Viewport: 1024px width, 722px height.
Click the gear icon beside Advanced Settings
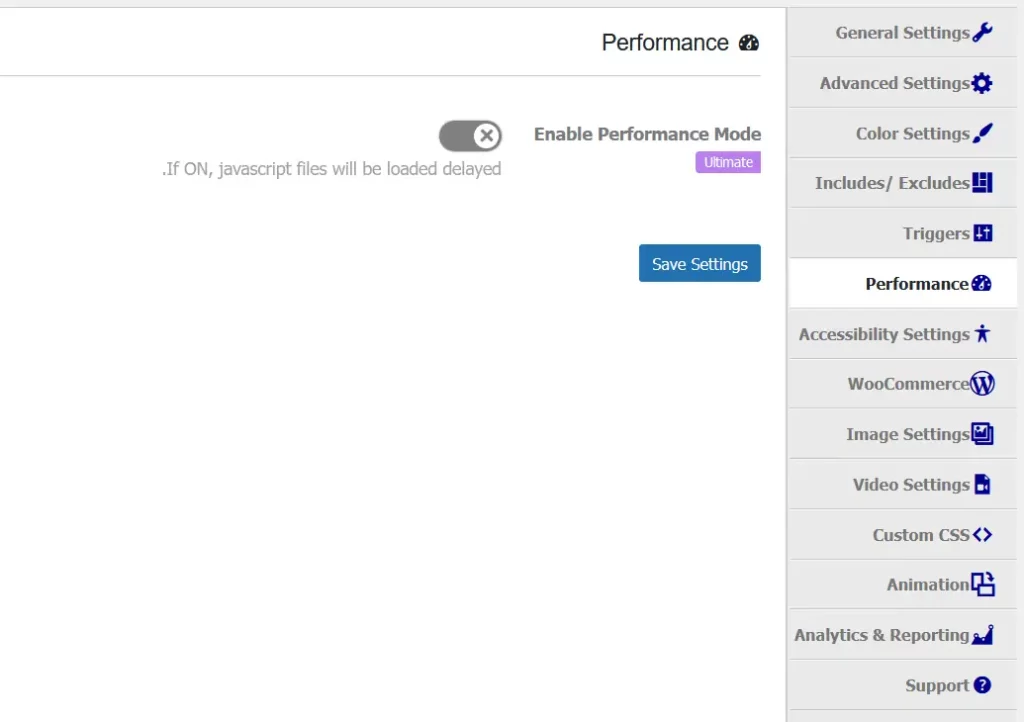tap(982, 83)
